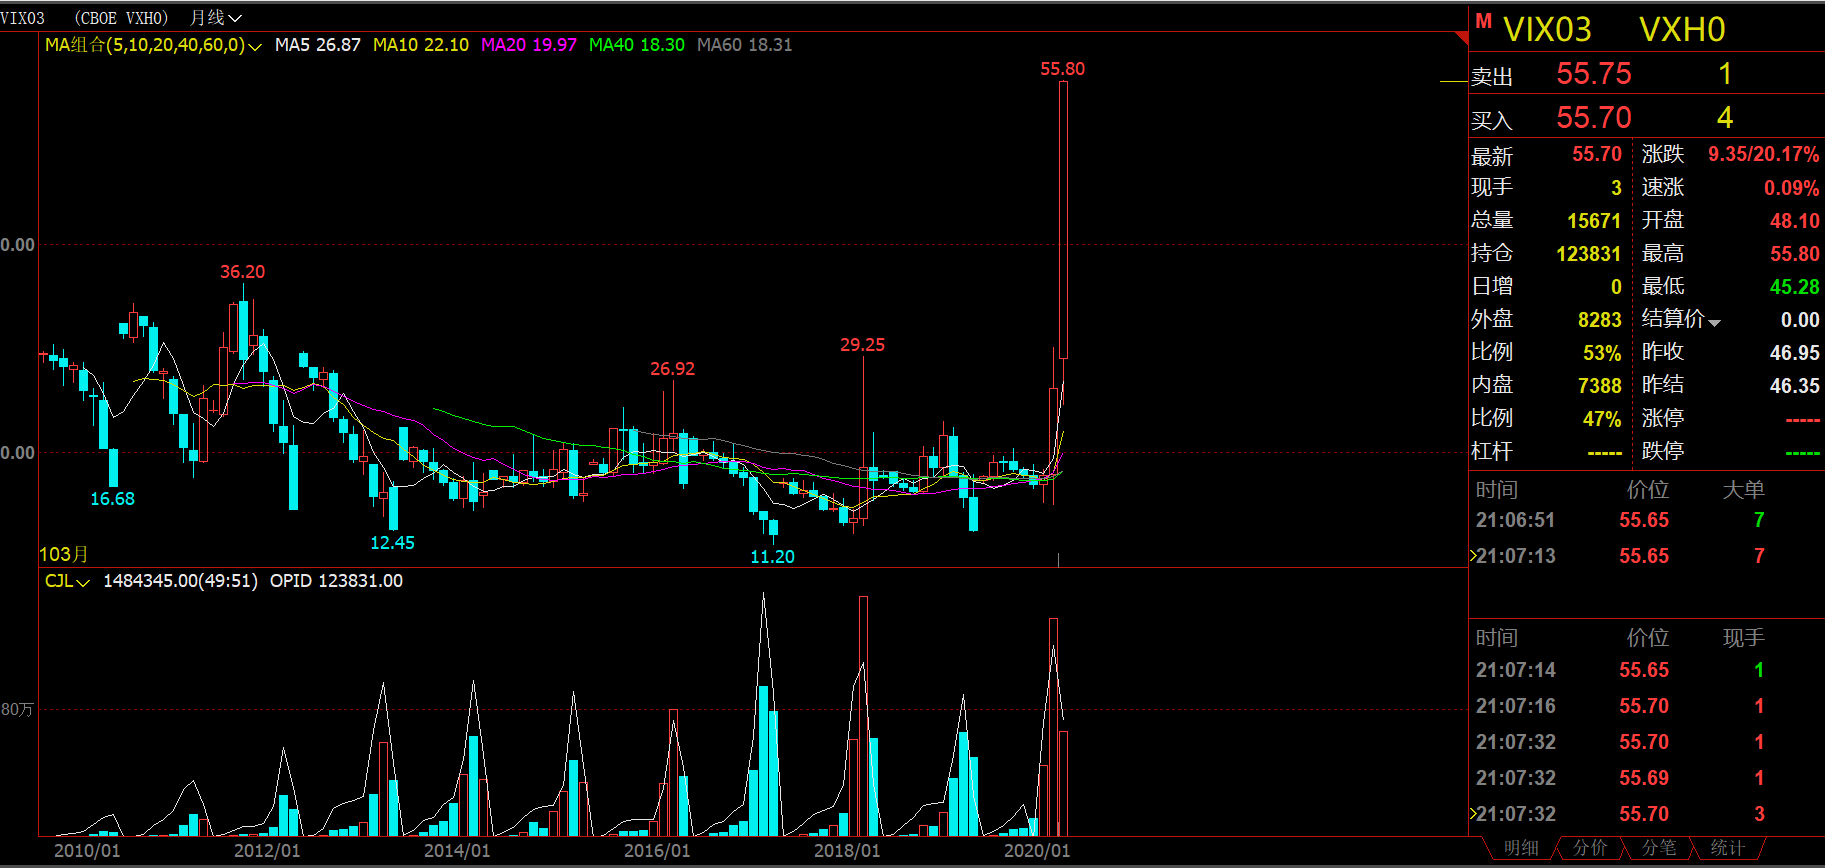Open the 月线 period dropdown

tap(216, 18)
